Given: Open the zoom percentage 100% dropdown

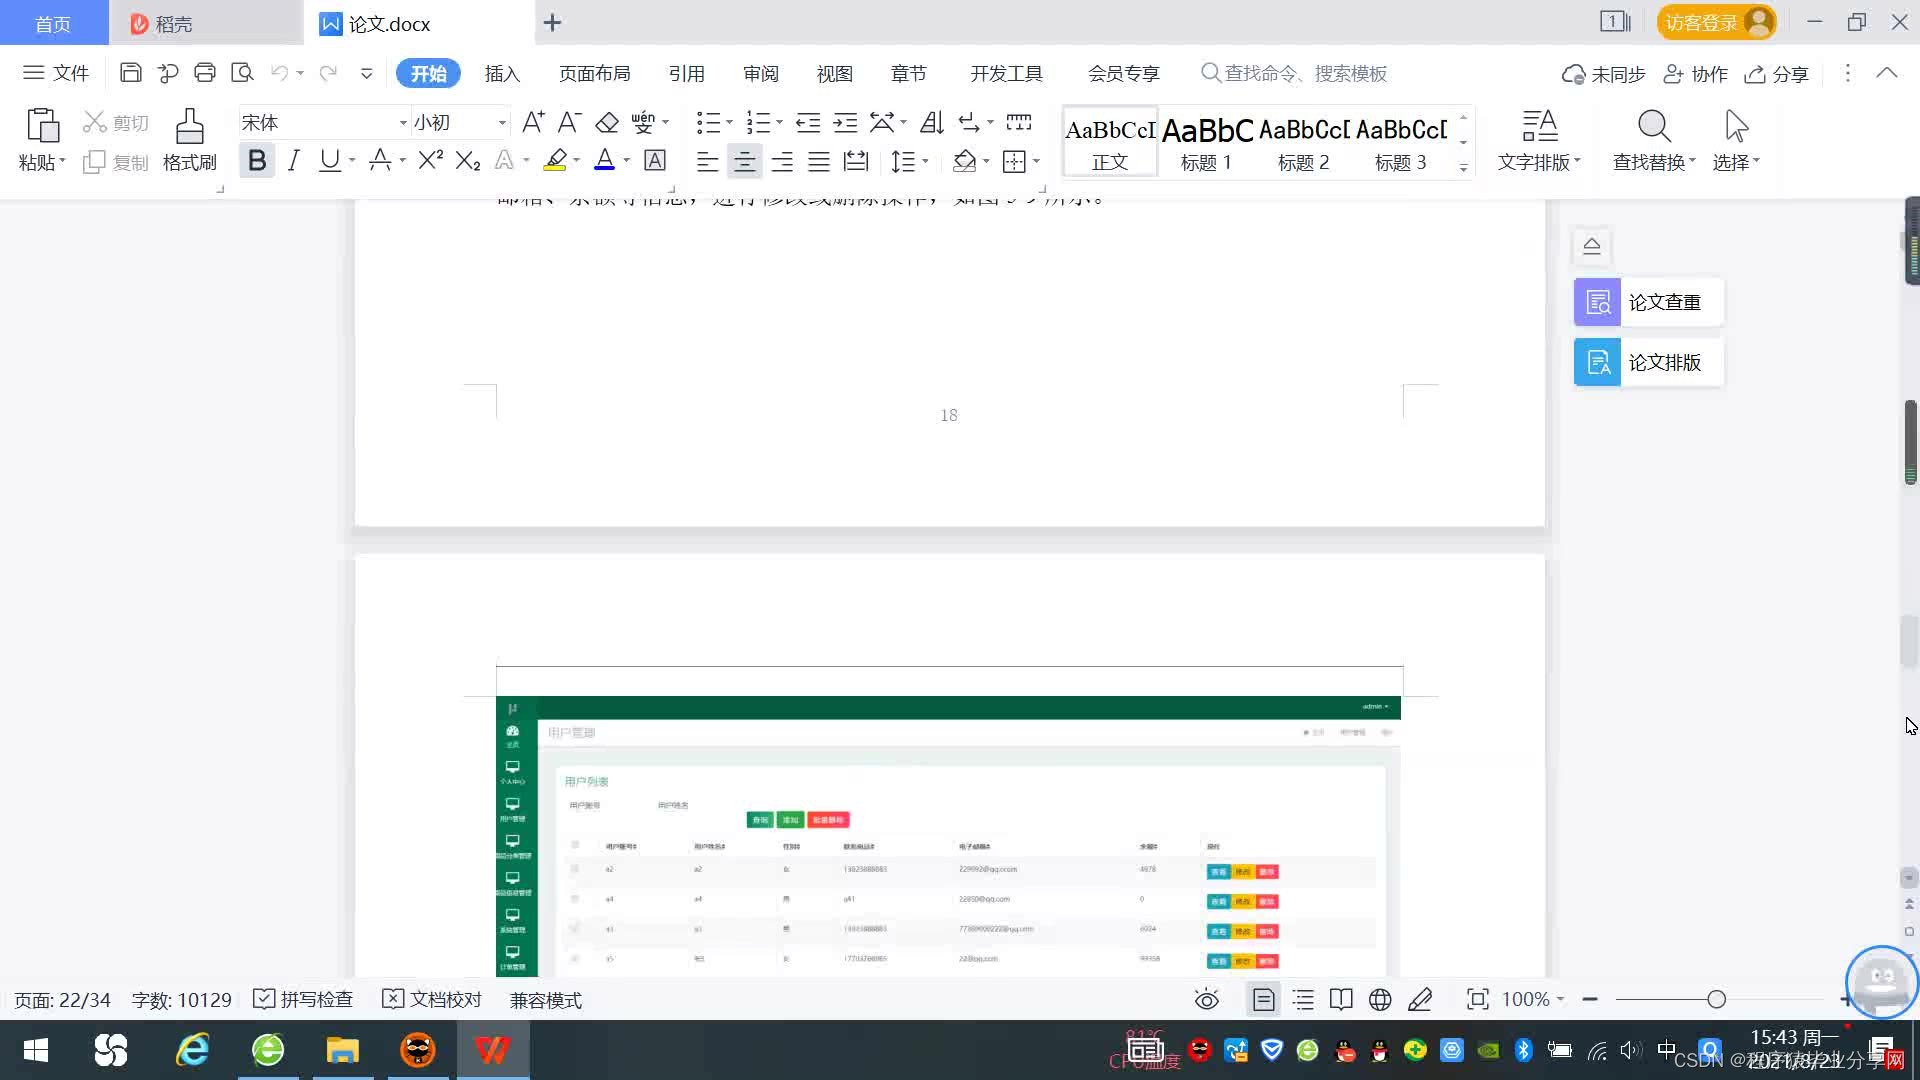Looking at the screenshot, I should (1534, 999).
